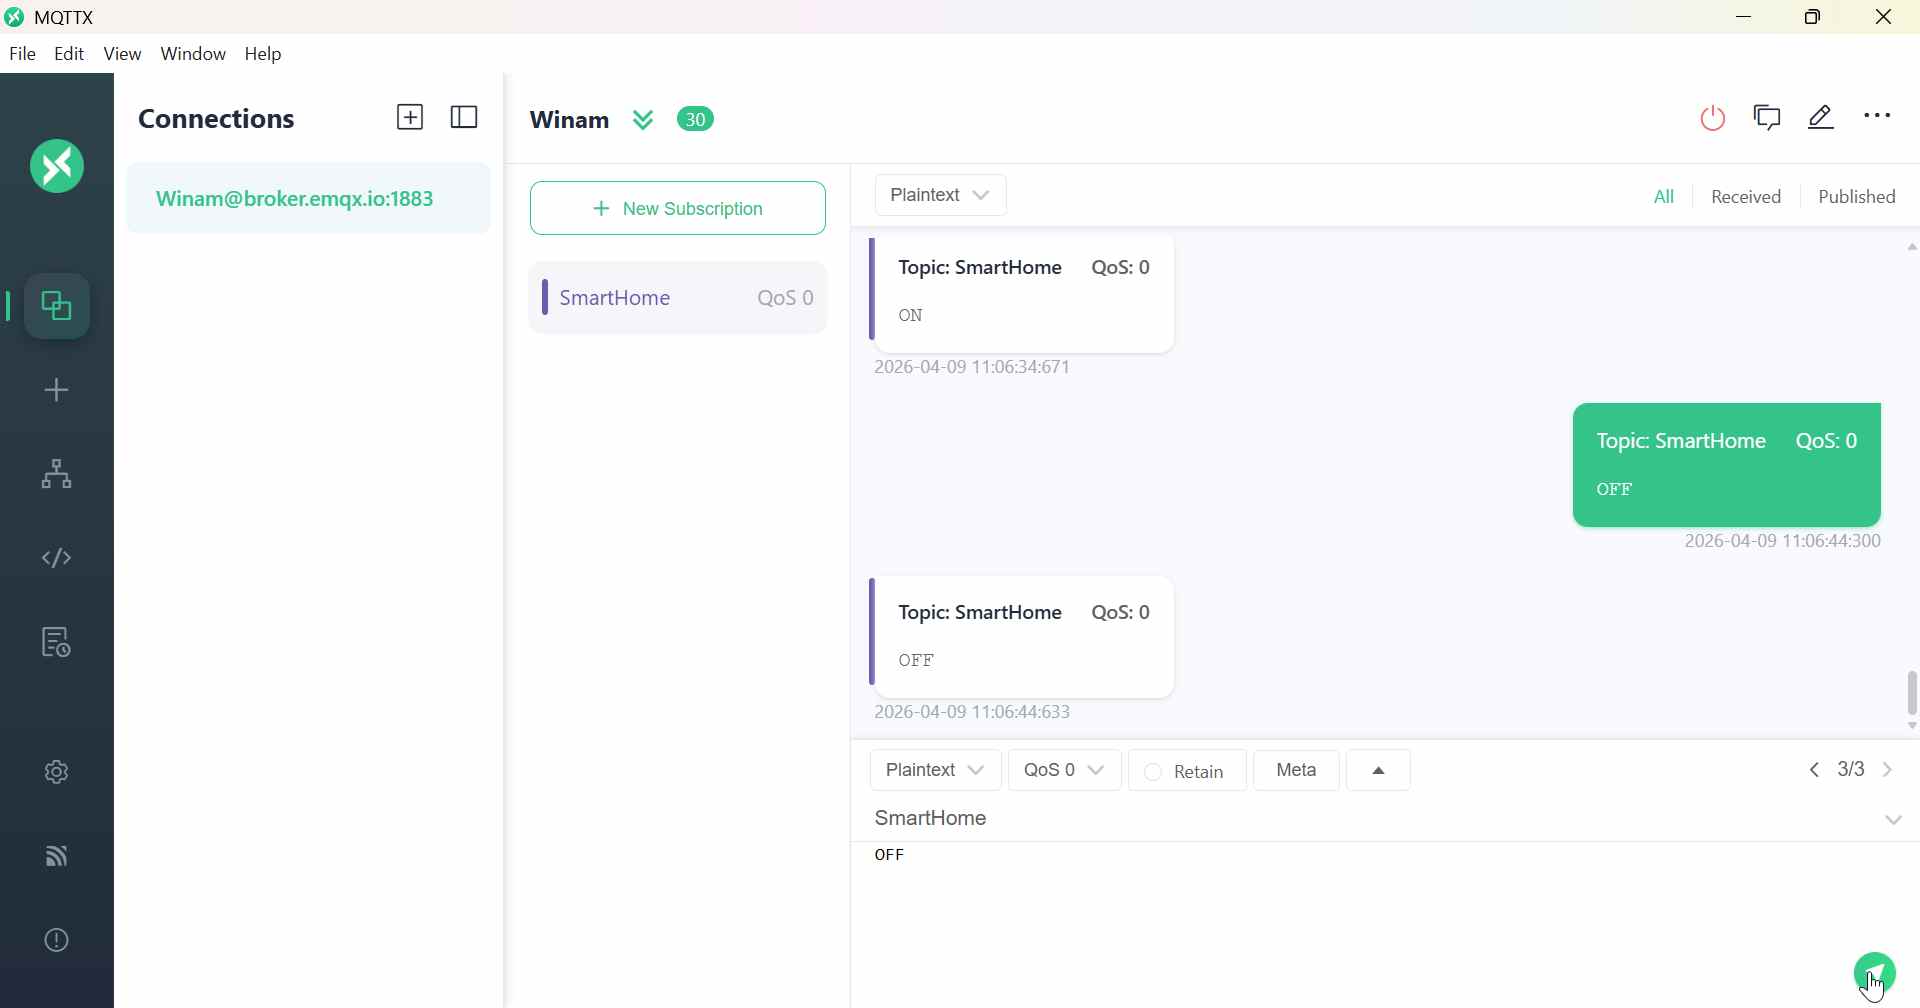The image size is (1920, 1008).
Task: Click the Winam connection title
Action: pos(569,120)
